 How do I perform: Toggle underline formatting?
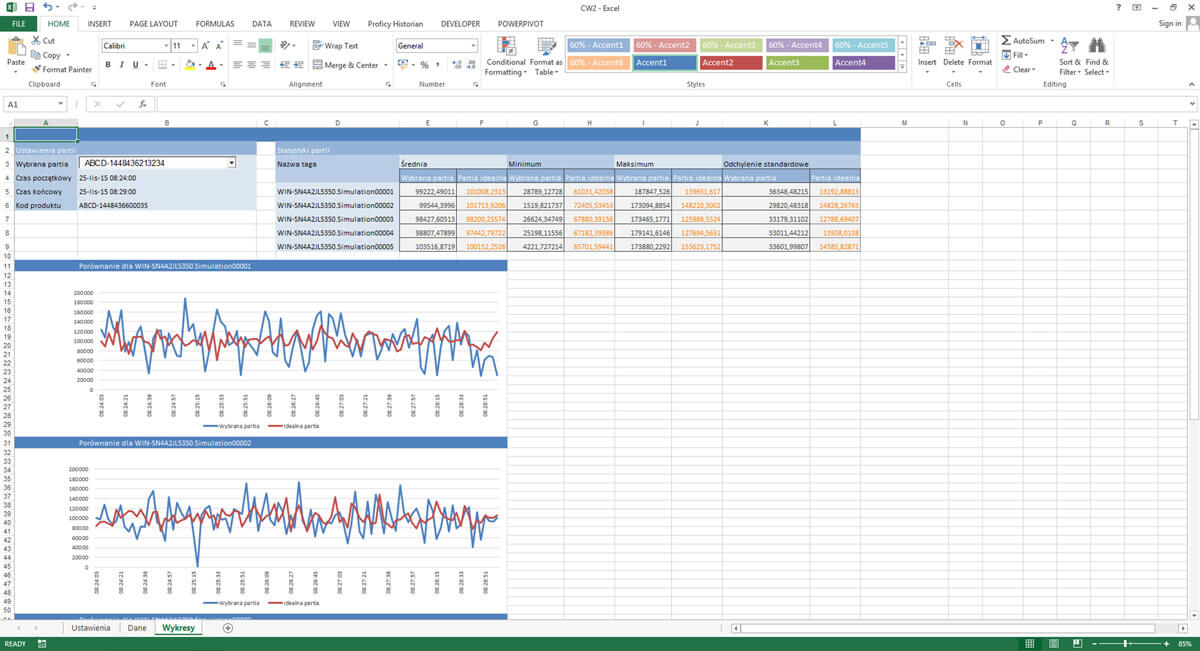(133, 63)
